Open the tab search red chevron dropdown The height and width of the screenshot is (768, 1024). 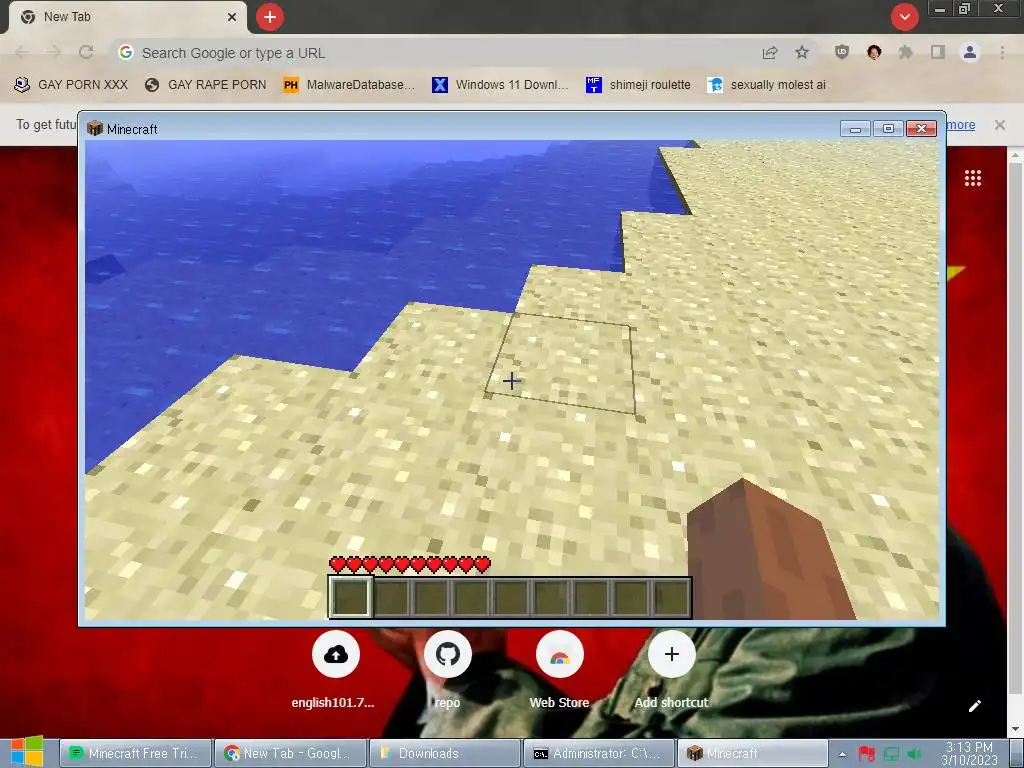pyautogui.click(x=904, y=17)
